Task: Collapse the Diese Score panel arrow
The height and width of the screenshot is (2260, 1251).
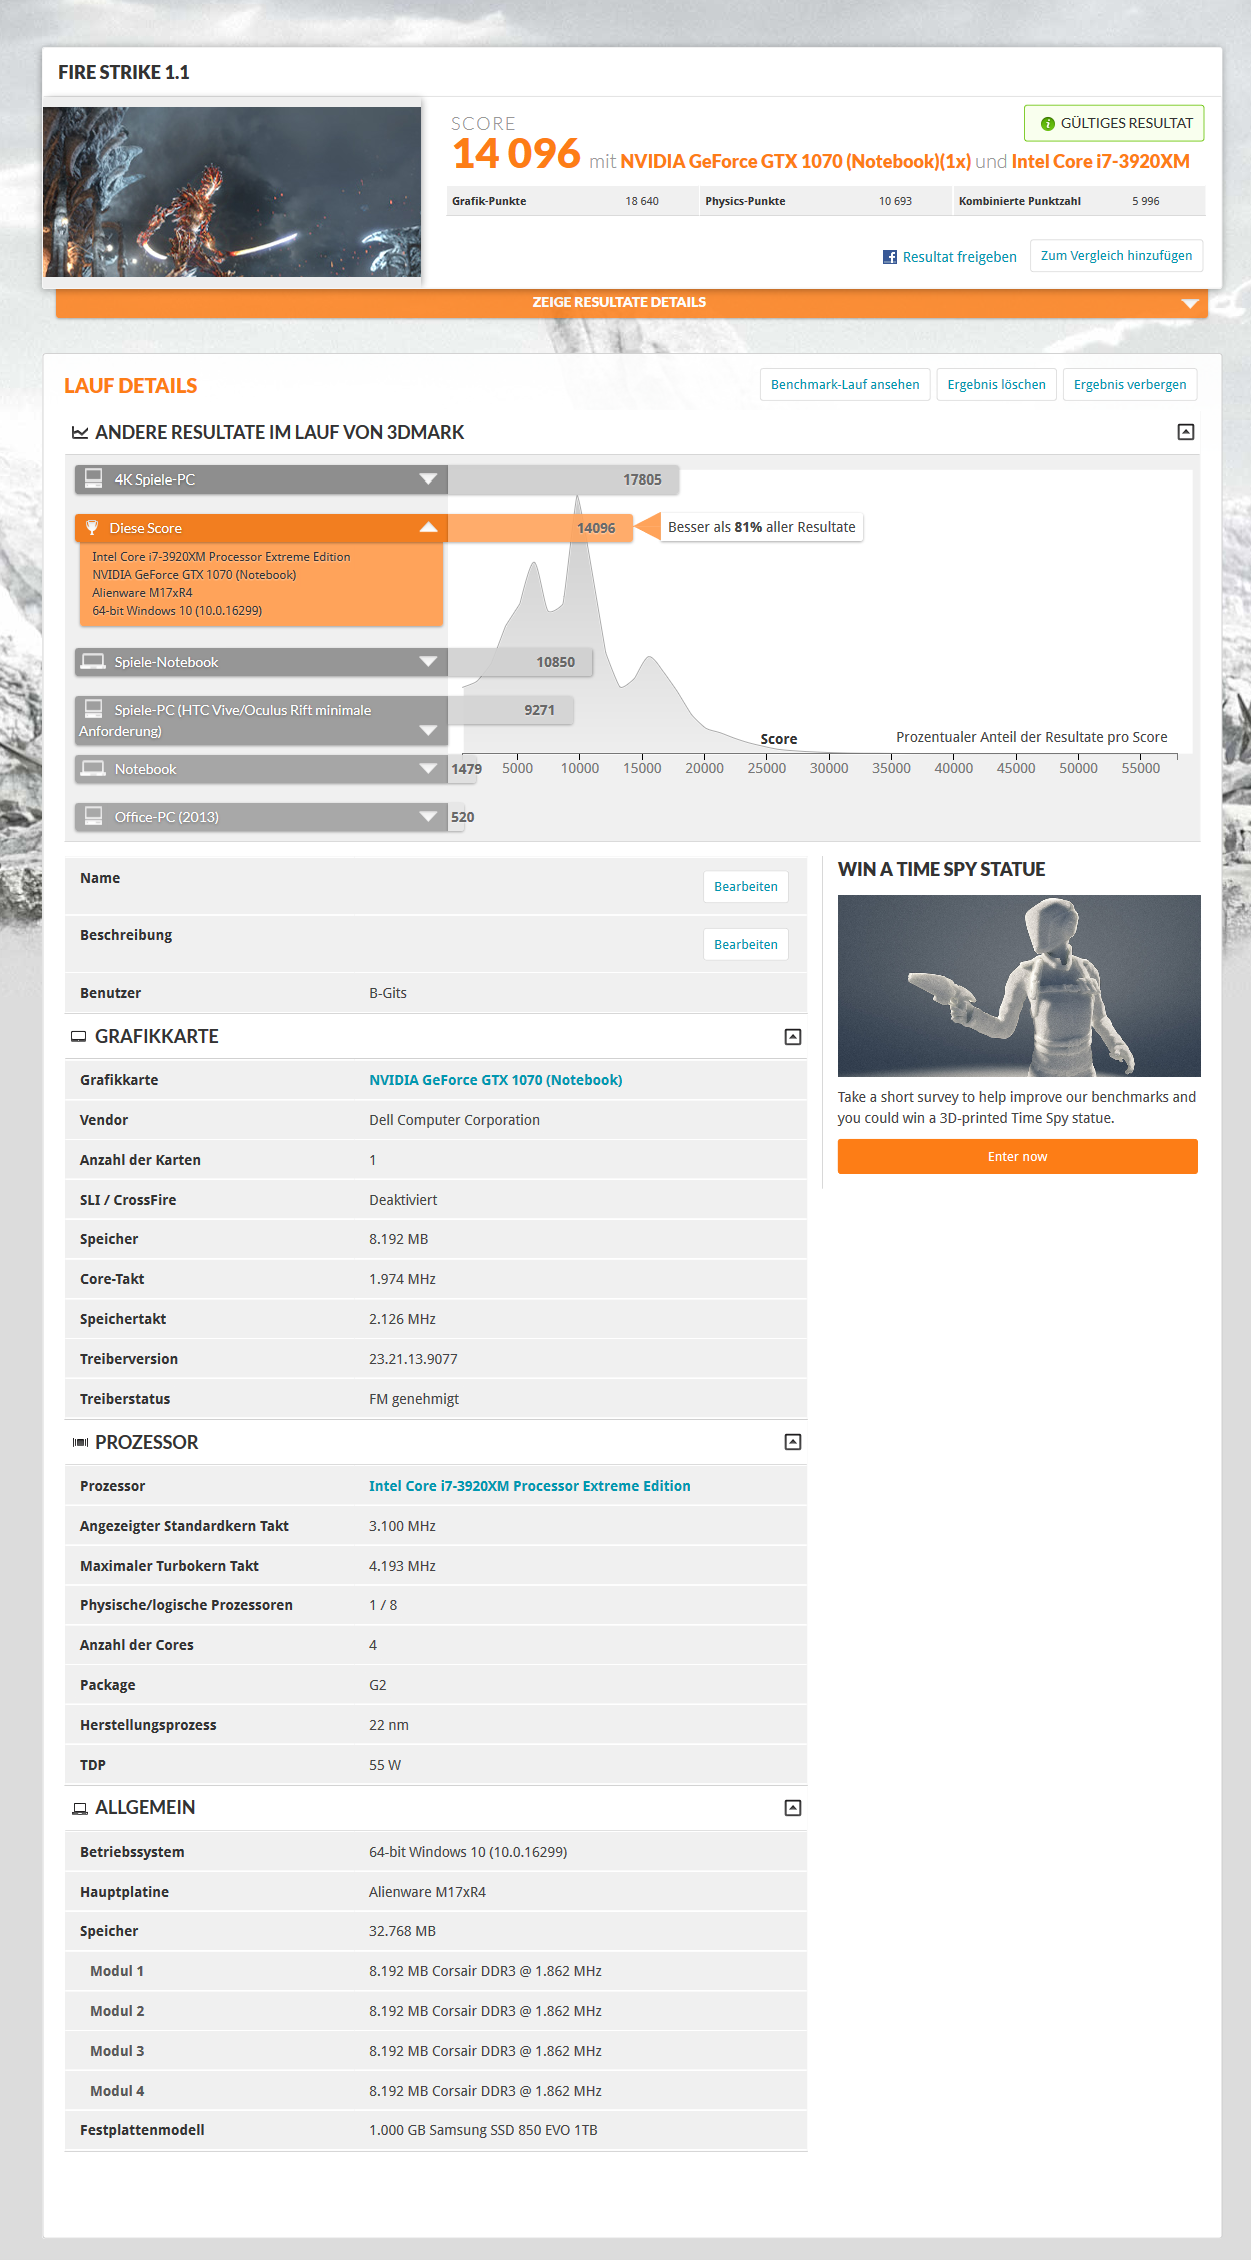Action: [x=428, y=527]
